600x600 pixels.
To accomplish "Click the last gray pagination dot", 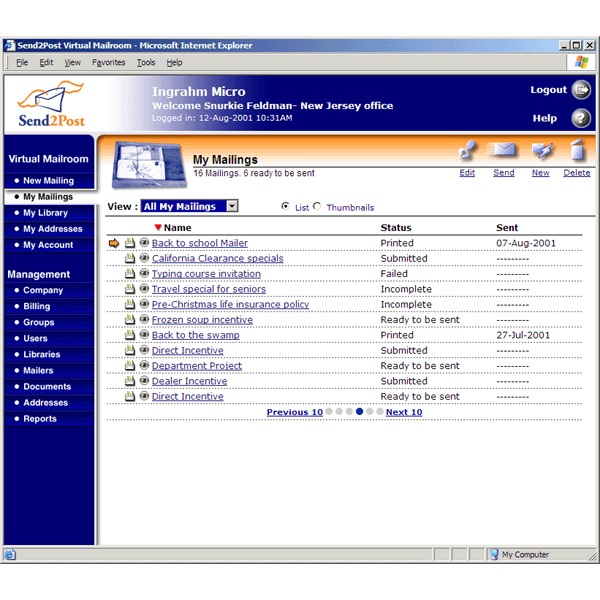I will pyautogui.click(x=380, y=411).
